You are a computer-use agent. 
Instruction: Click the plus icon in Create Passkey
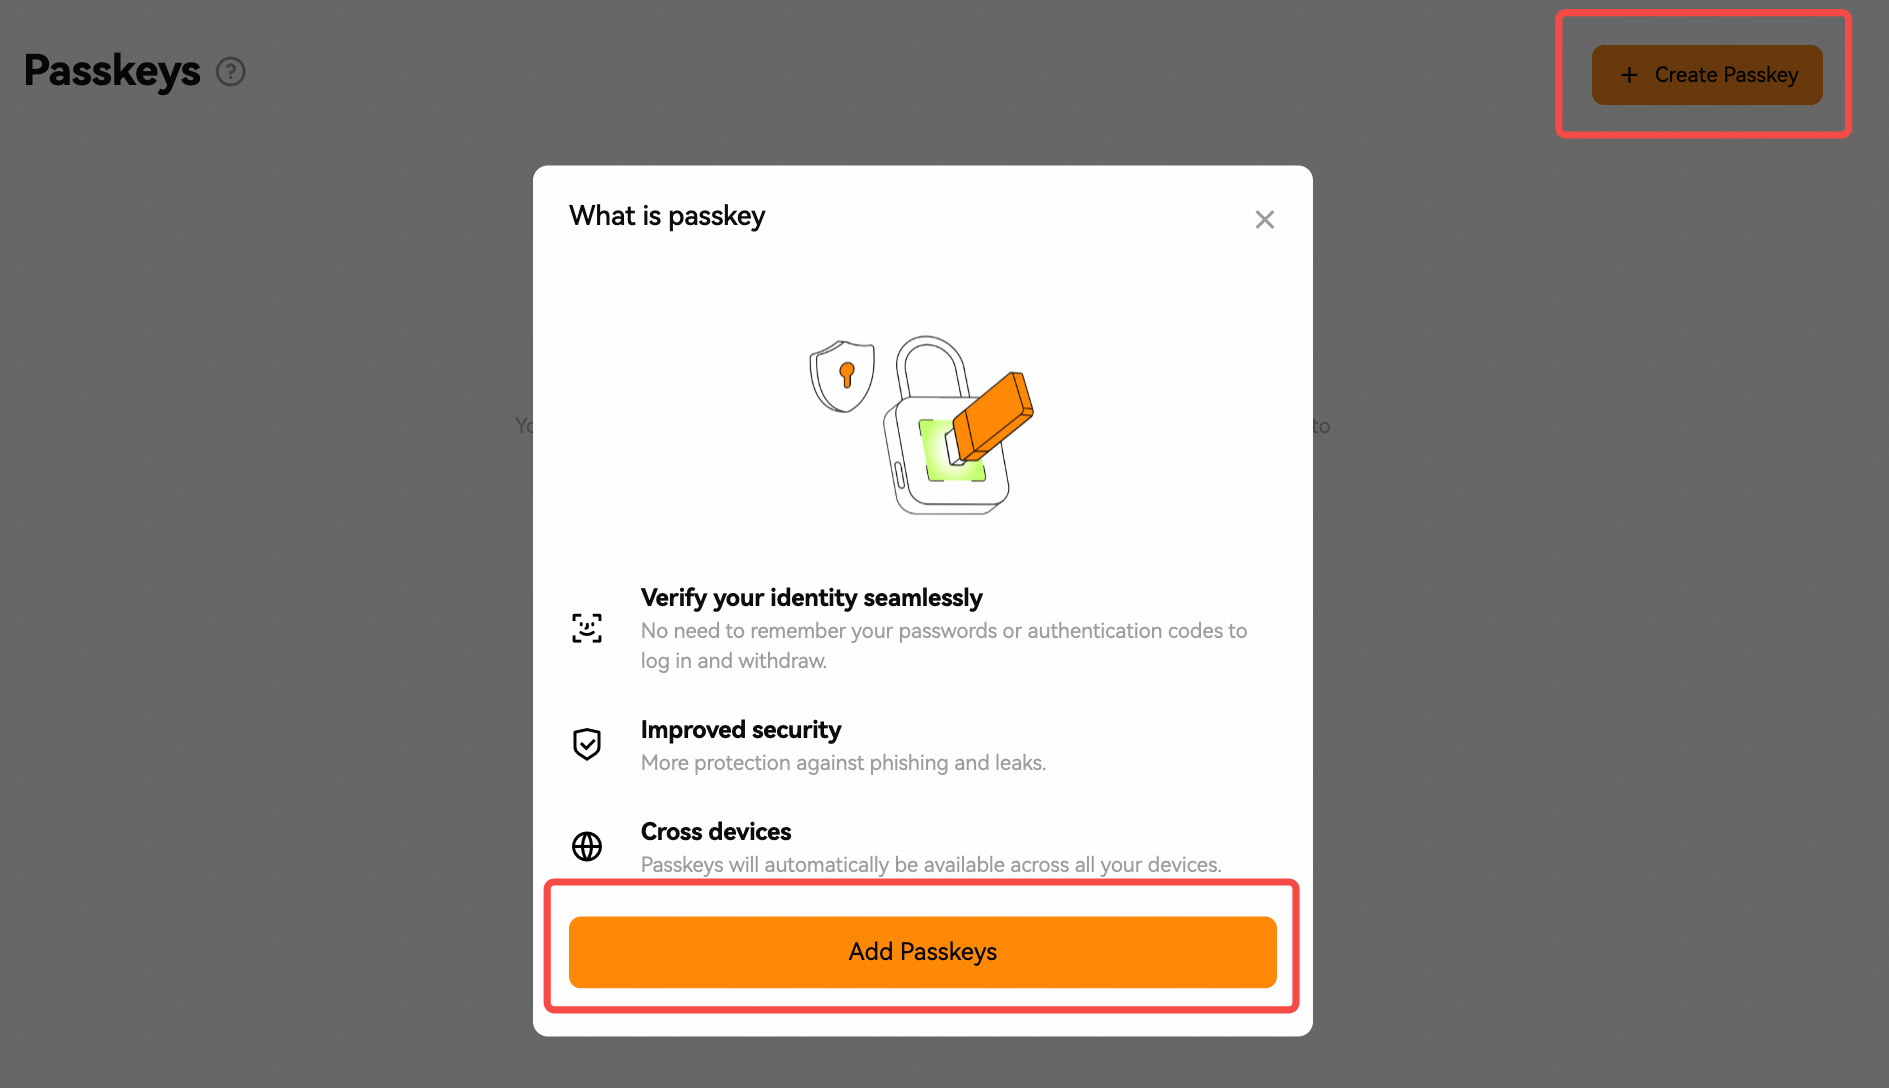pyautogui.click(x=1629, y=75)
